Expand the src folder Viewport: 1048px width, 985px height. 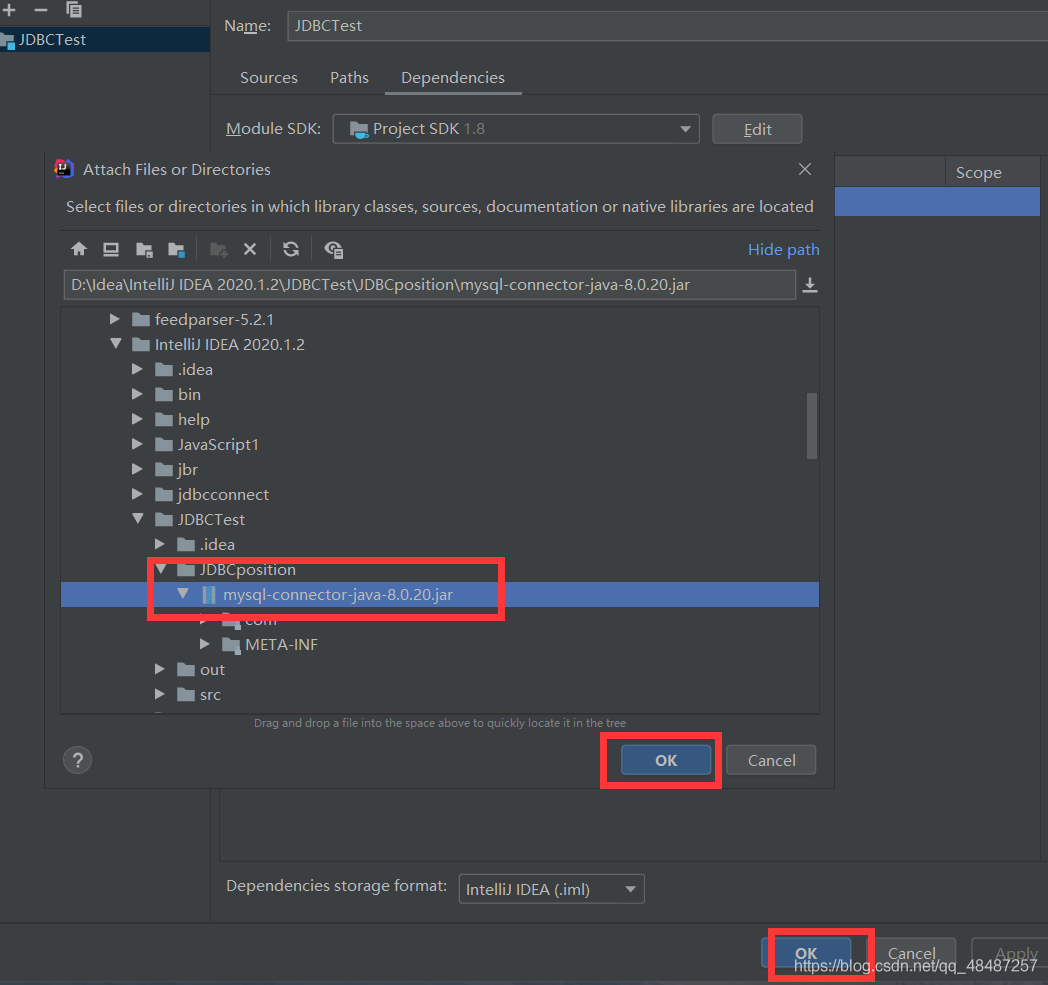pos(160,694)
